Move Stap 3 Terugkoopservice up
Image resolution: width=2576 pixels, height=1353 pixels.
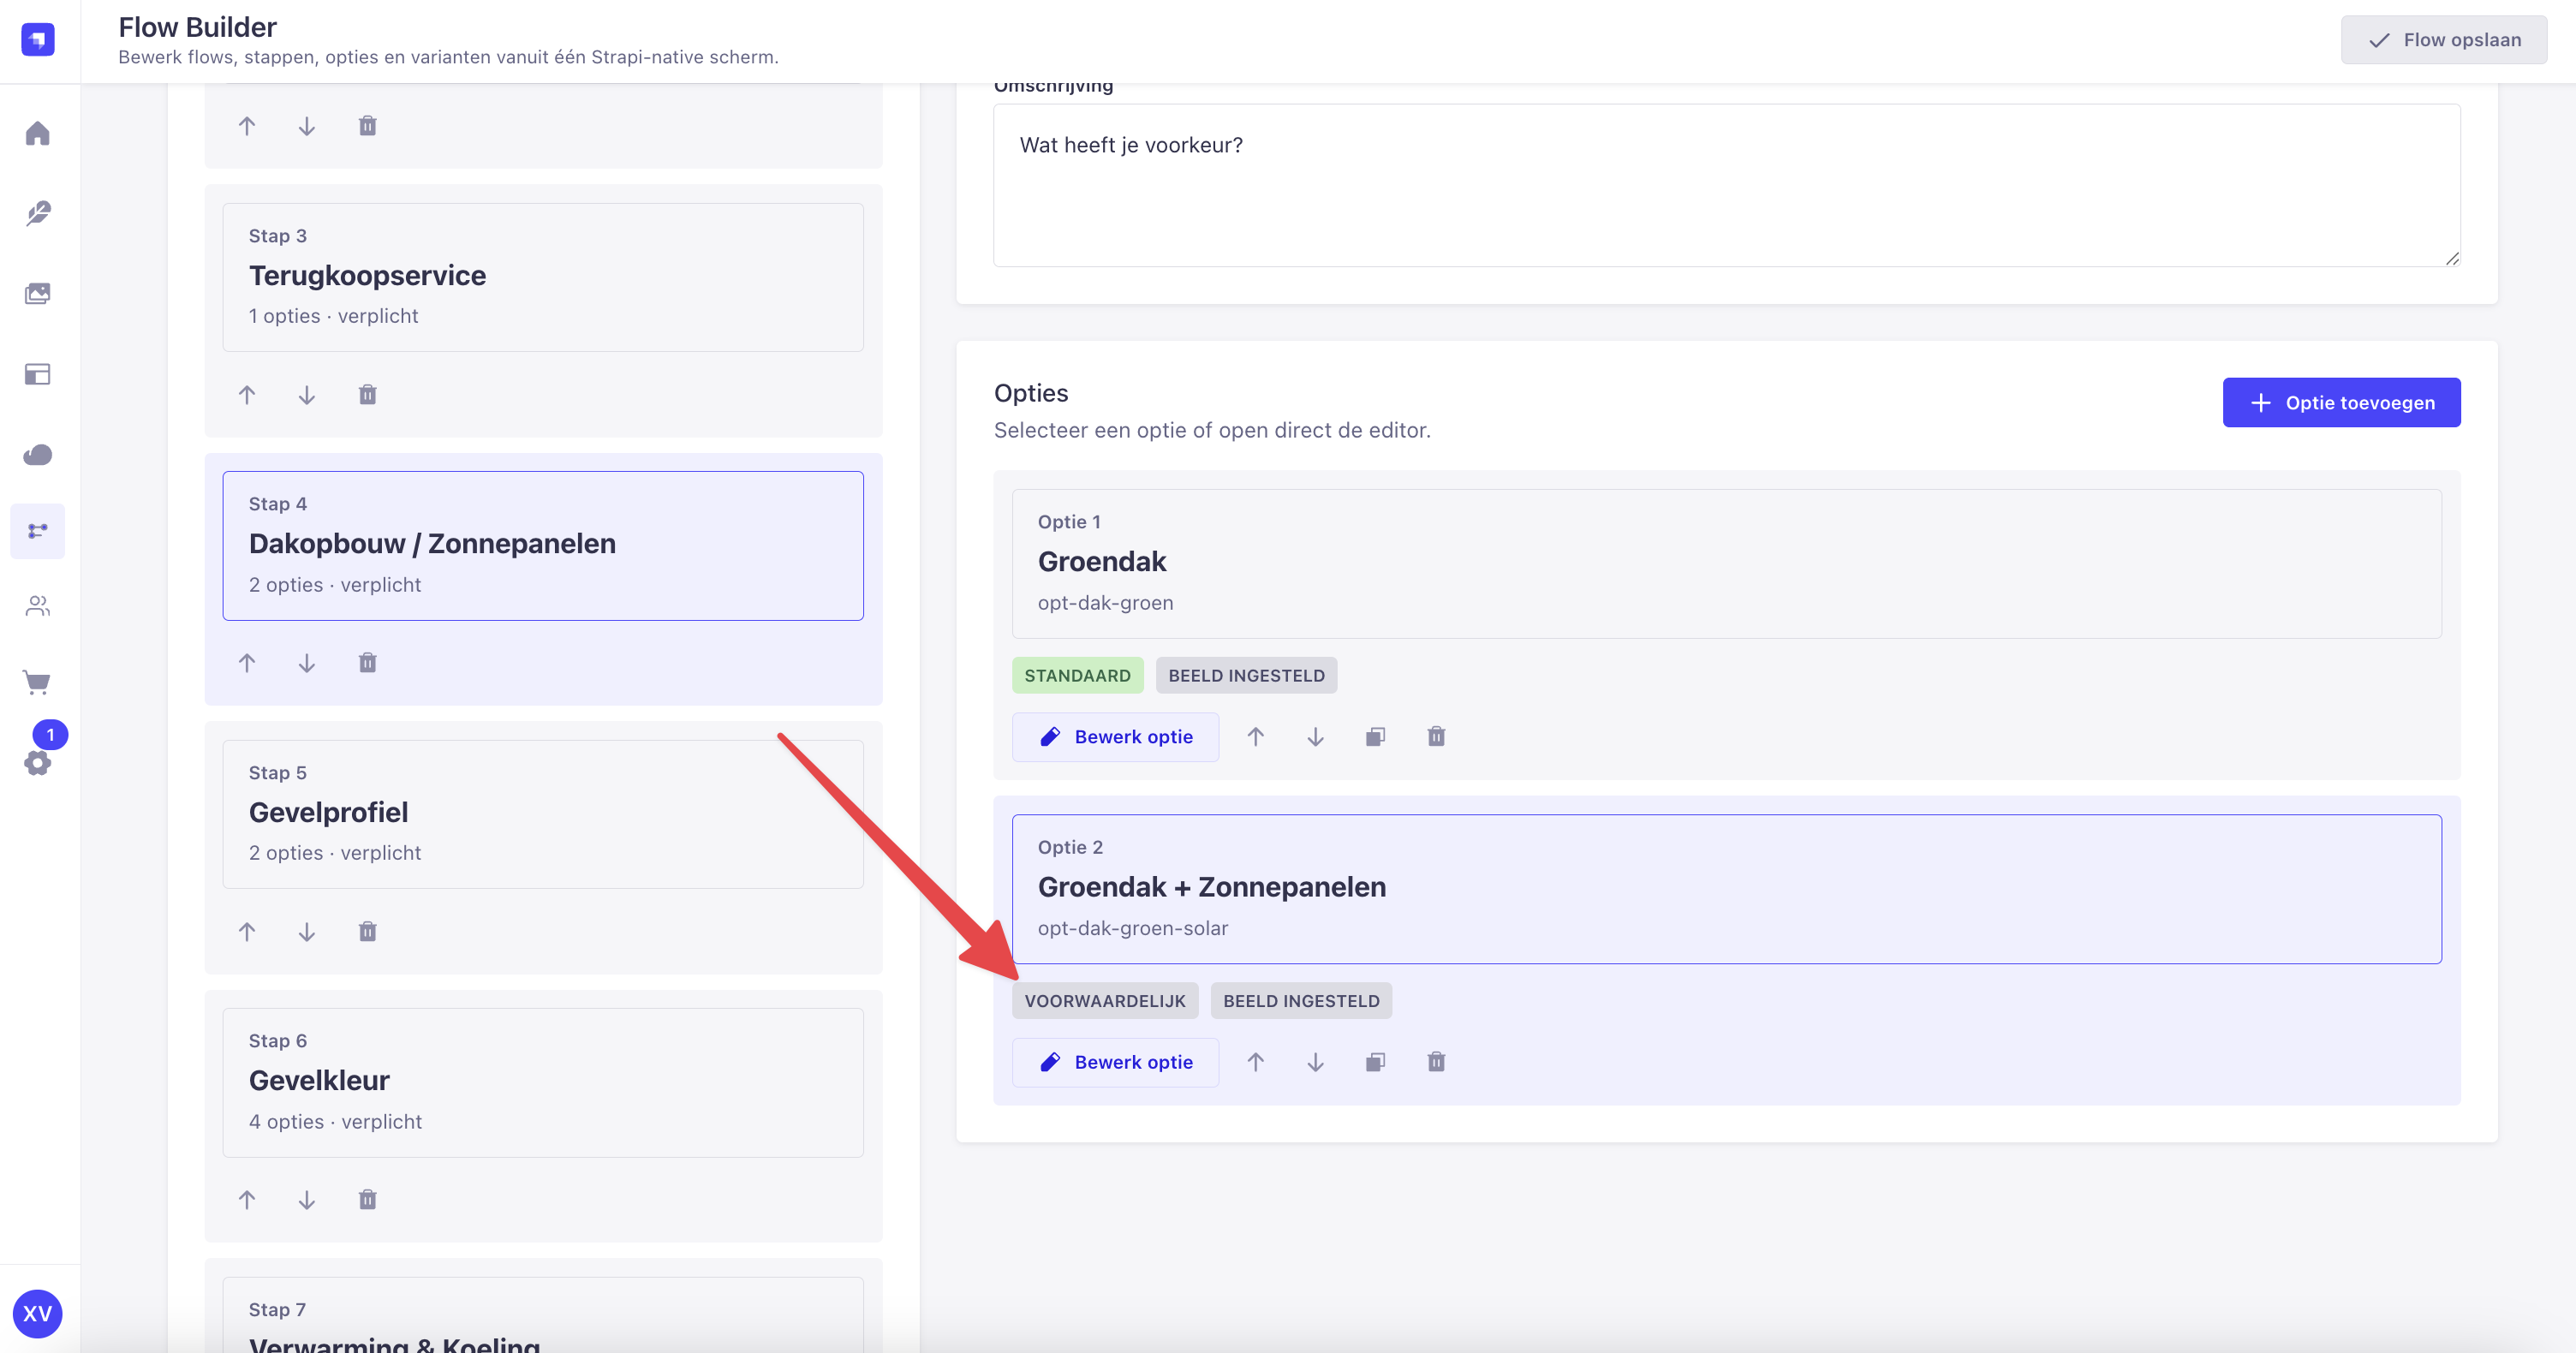pos(247,395)
